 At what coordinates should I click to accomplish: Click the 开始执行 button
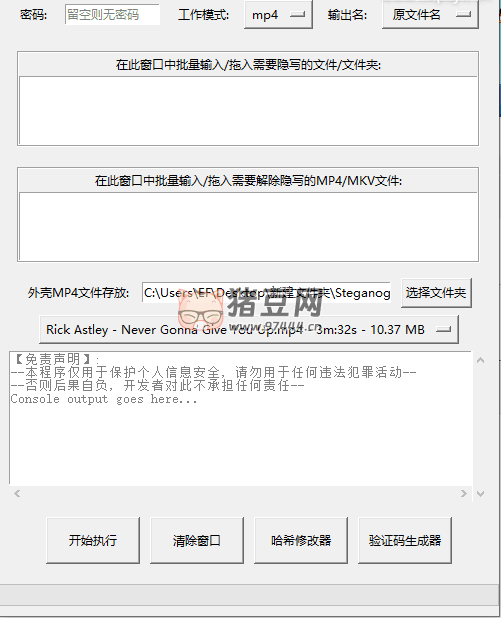93,540
